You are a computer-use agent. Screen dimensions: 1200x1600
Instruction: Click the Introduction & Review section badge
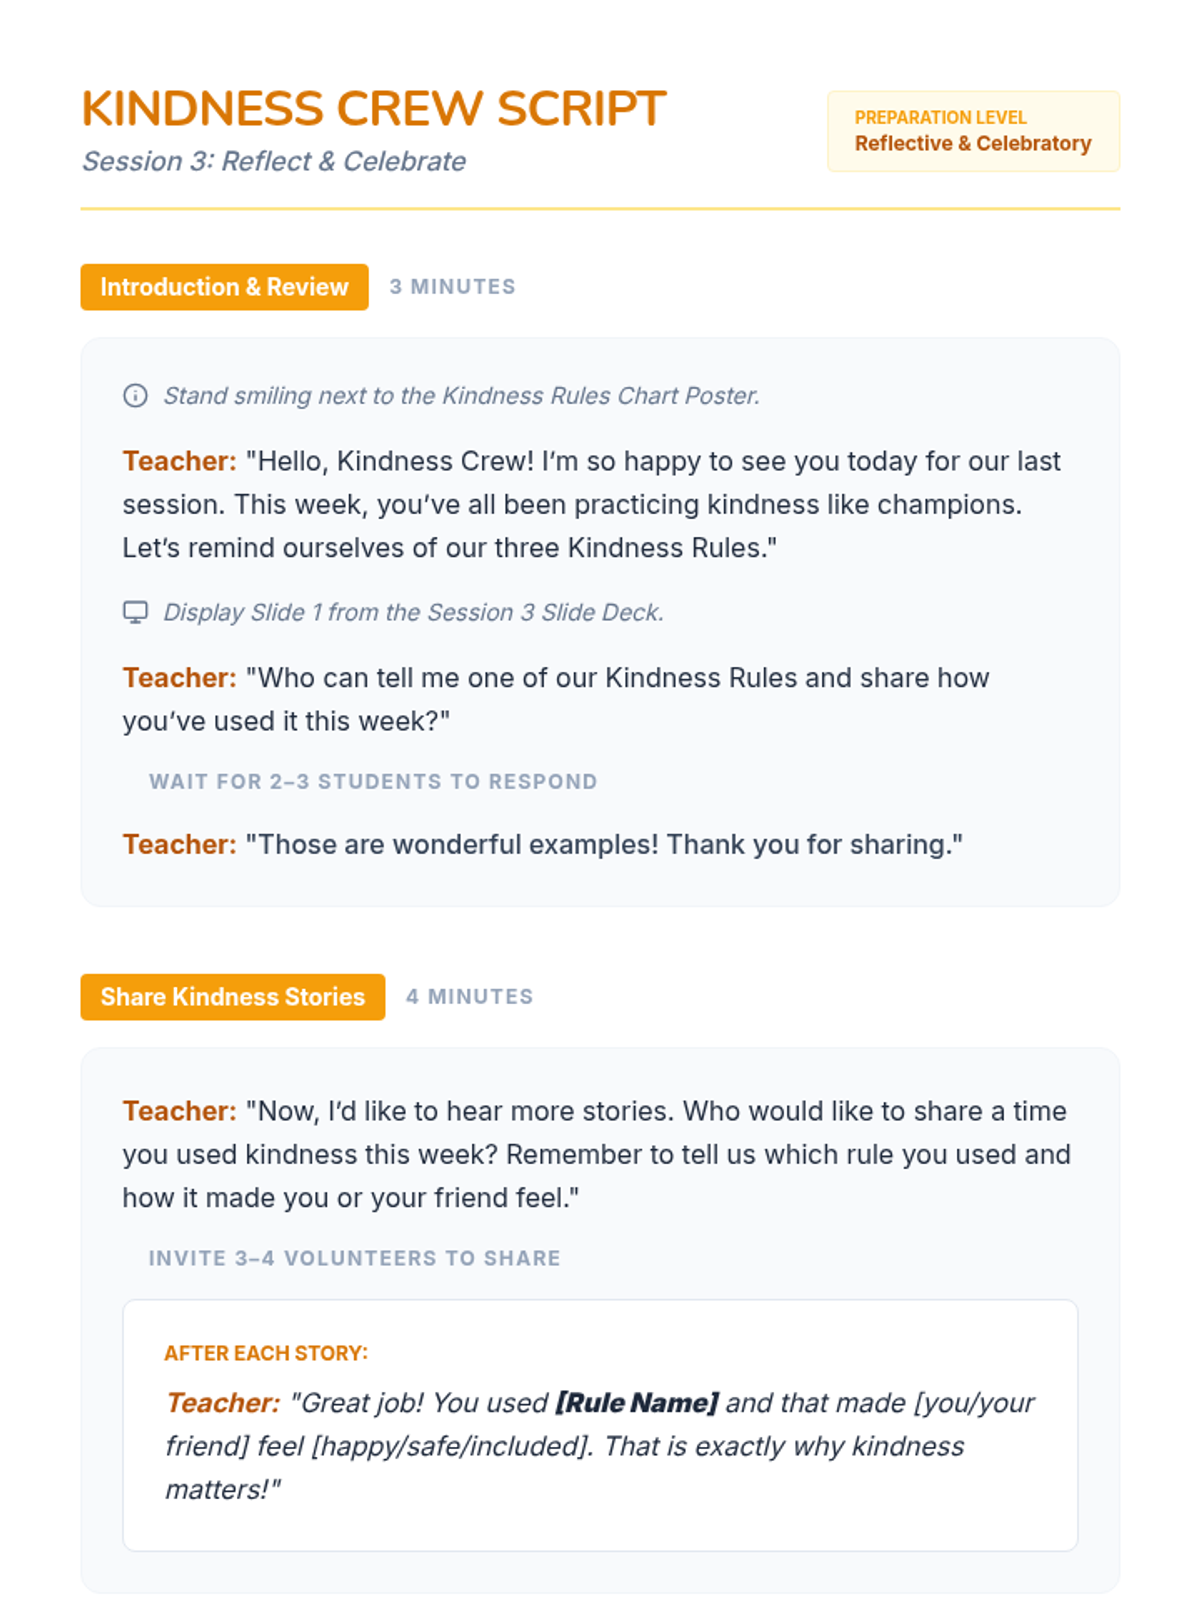tap(224, 287)
